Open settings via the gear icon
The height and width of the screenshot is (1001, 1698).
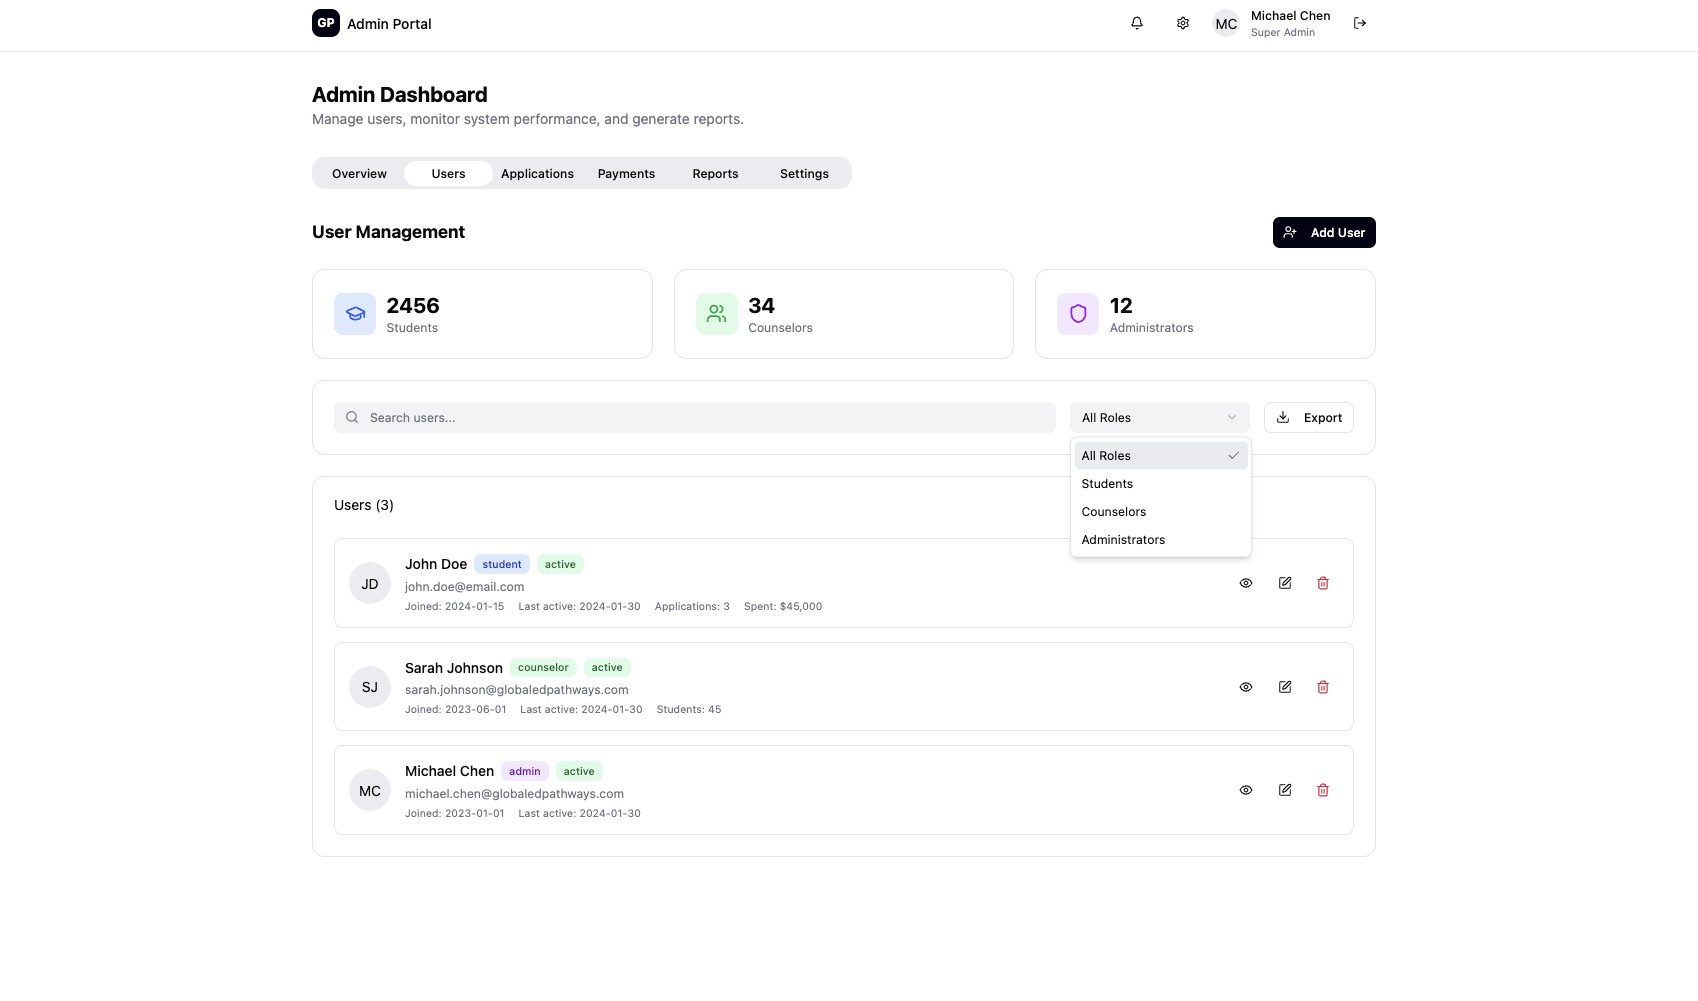pyautogui.click(x=1183, y=23)
